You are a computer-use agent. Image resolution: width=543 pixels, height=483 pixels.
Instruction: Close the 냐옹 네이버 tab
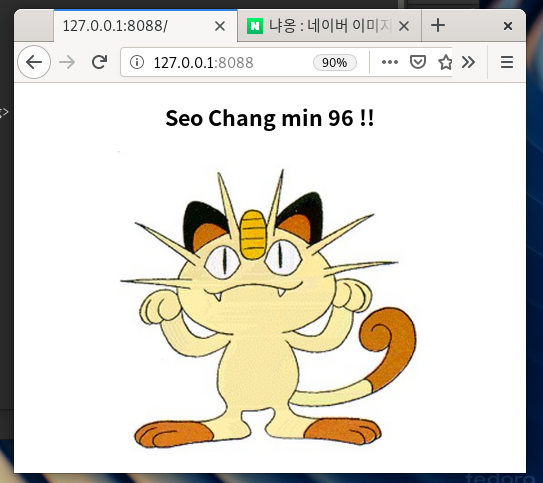pyautogui.click(x=404, y=26)
